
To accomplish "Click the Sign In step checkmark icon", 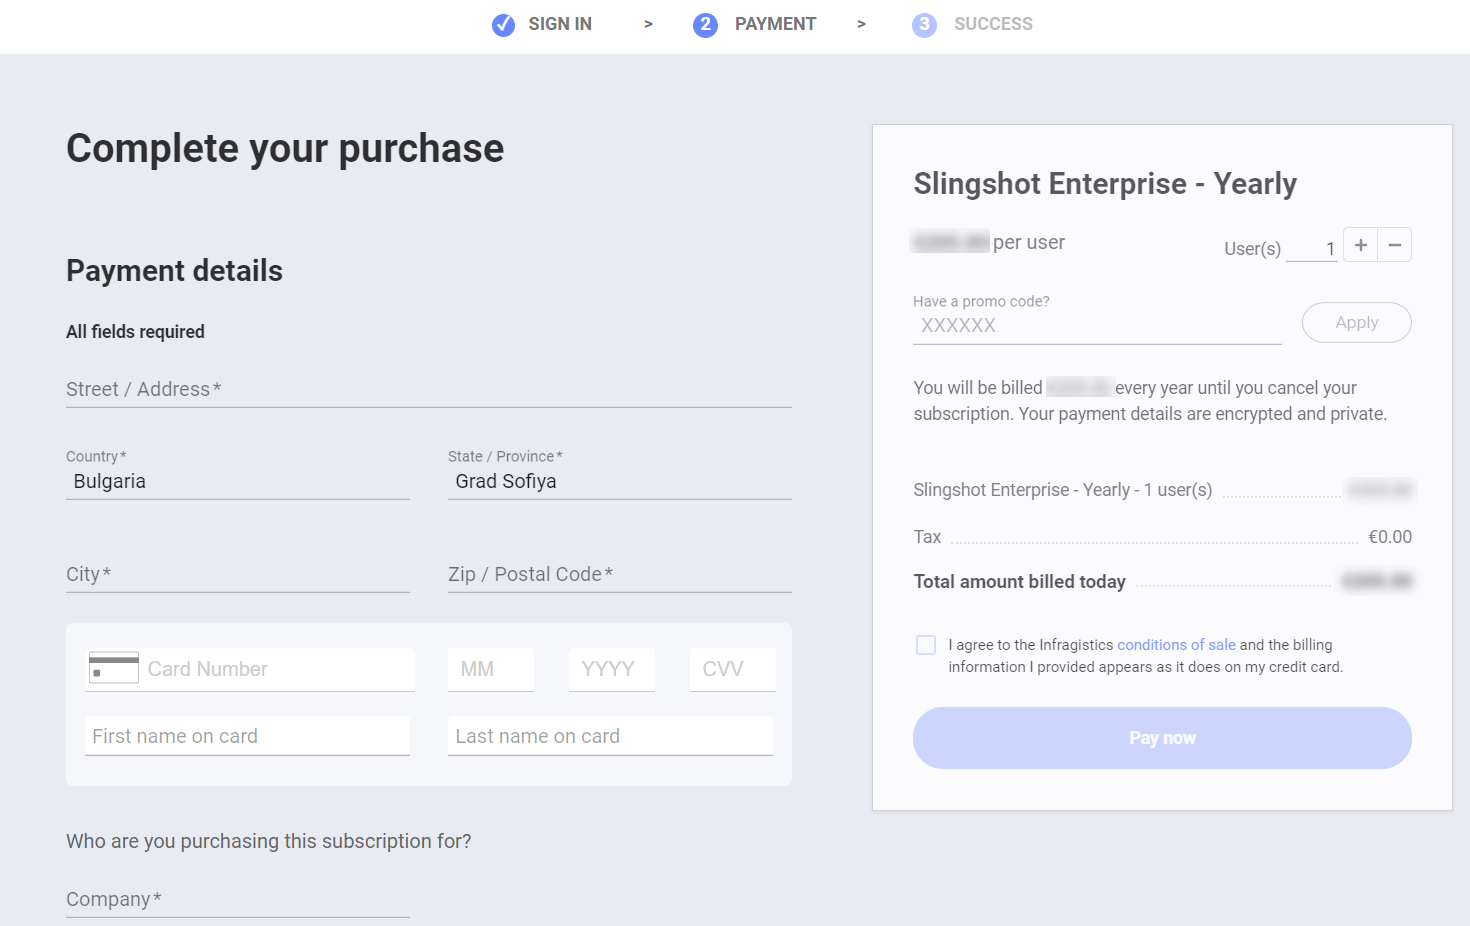I will [503, 25].
